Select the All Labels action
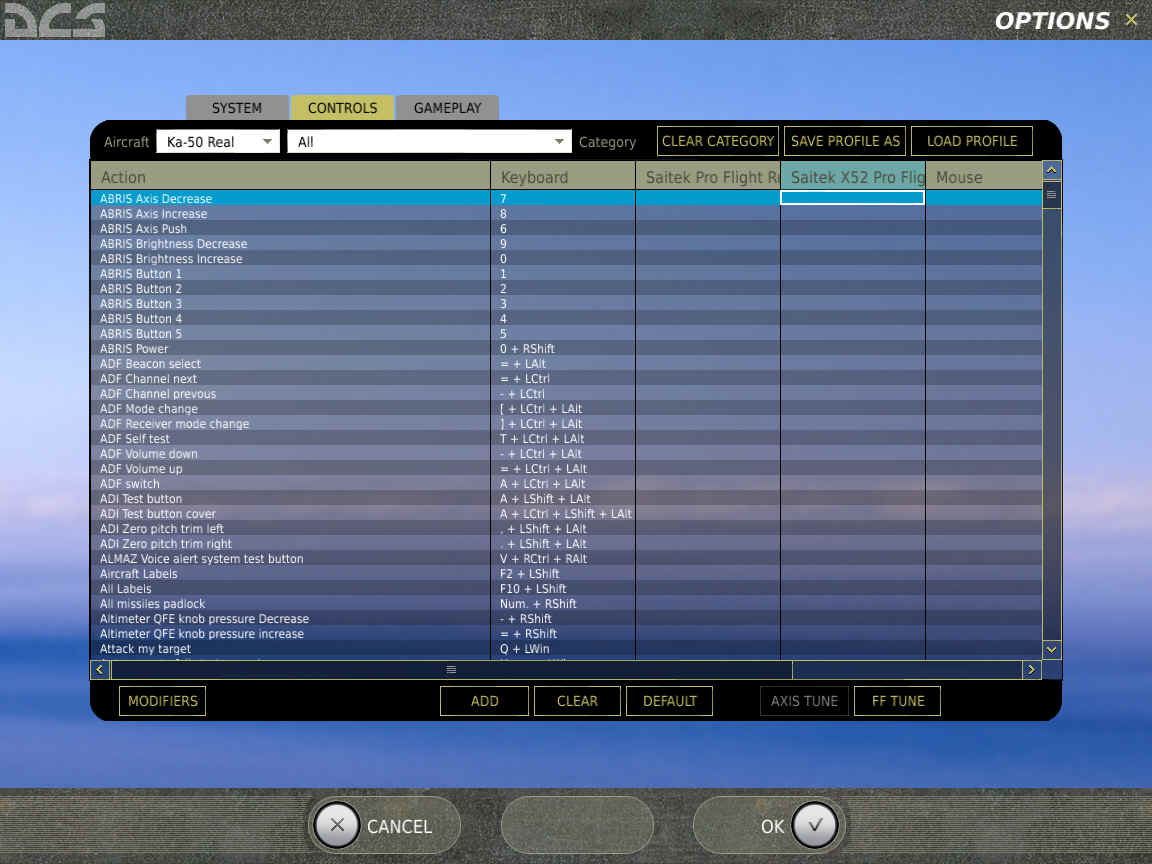 click(126, 588)
